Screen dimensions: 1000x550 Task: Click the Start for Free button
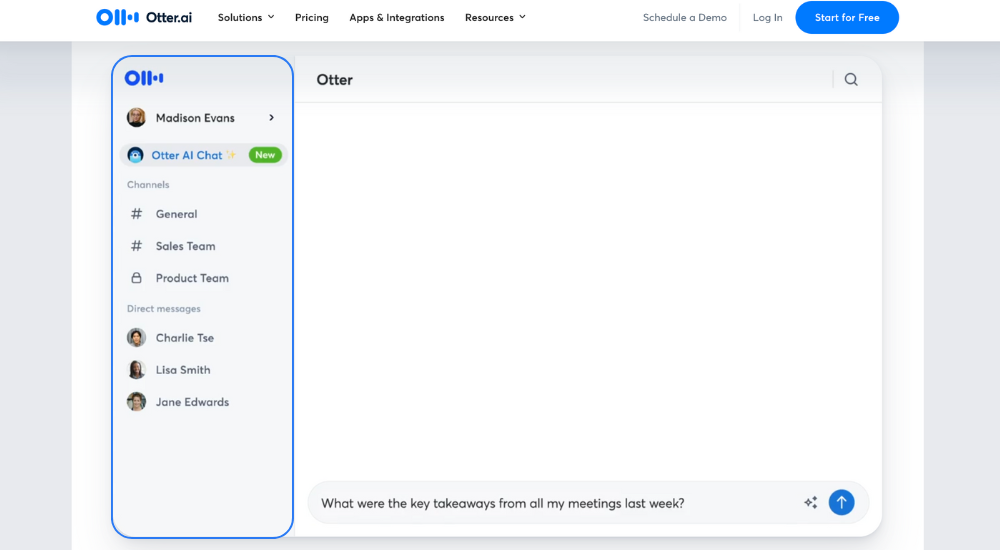coord(847,17)
